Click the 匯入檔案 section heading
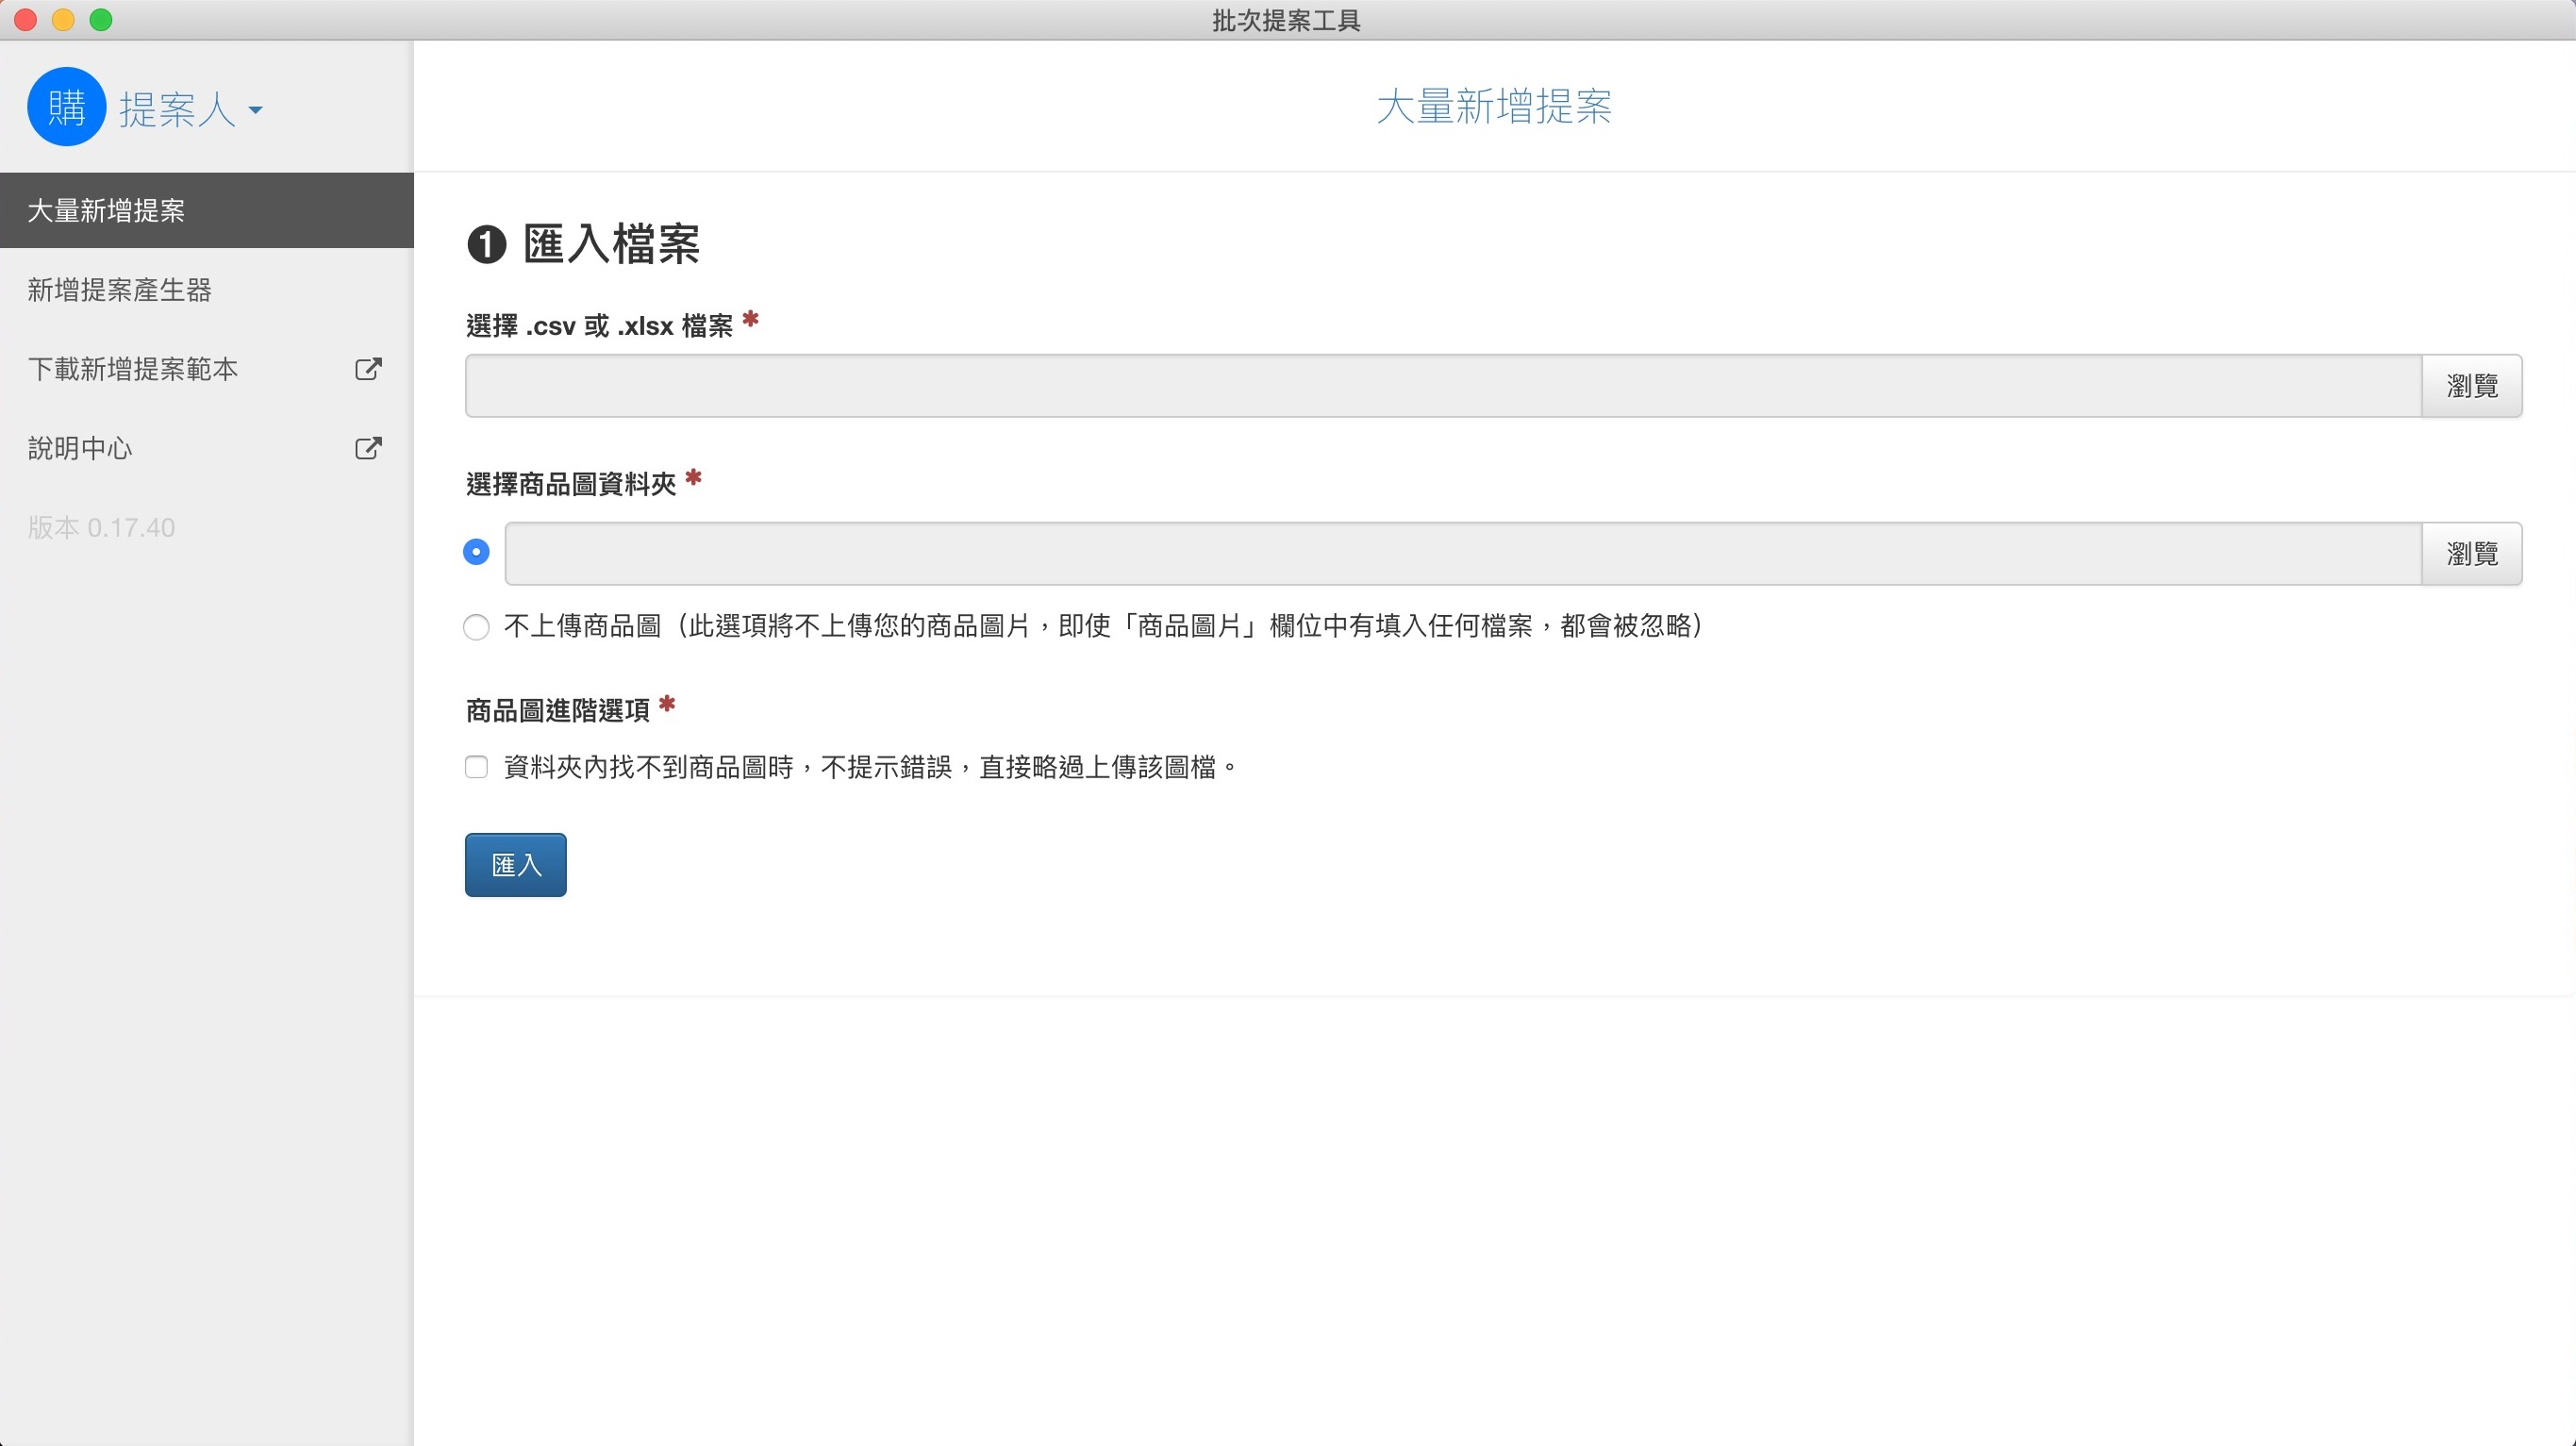 611,244
